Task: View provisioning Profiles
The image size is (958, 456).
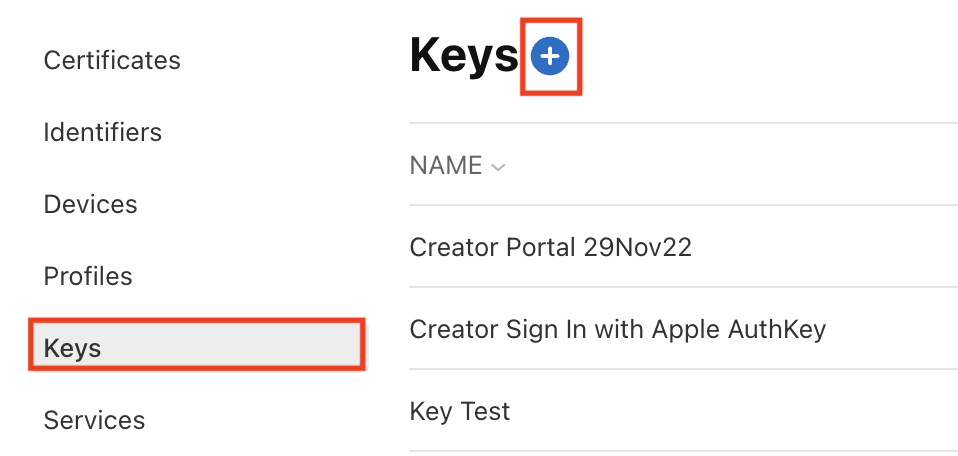Action: 88,276
